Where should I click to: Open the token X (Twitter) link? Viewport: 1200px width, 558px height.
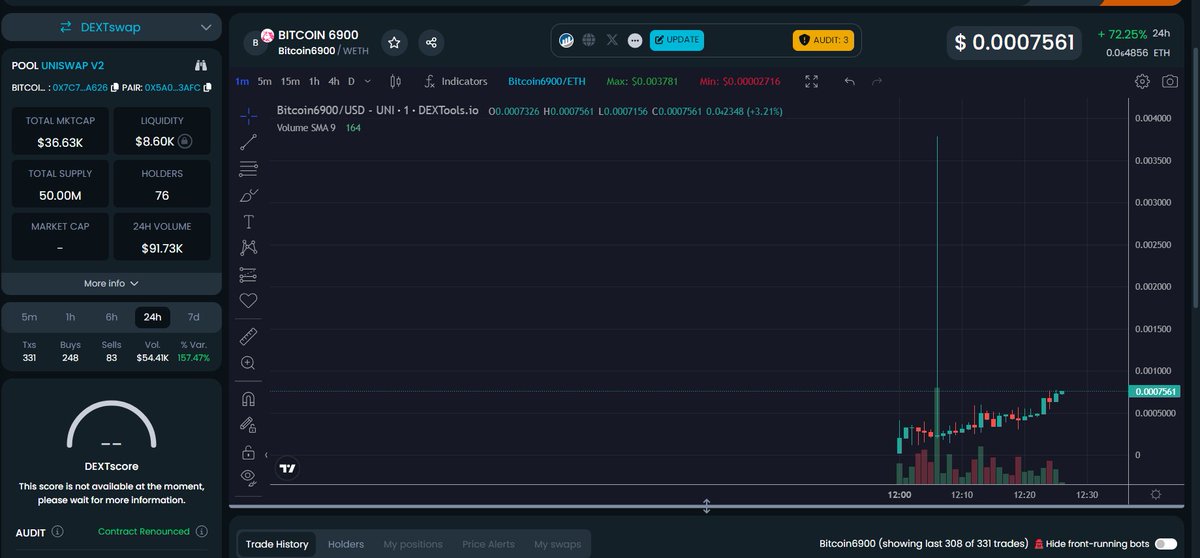point(612,40)
